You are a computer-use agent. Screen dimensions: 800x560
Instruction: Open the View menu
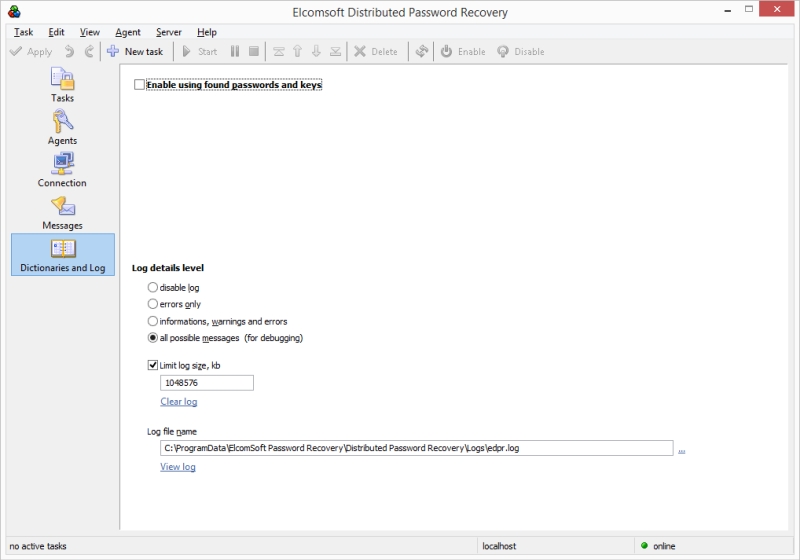pos(90,32)
